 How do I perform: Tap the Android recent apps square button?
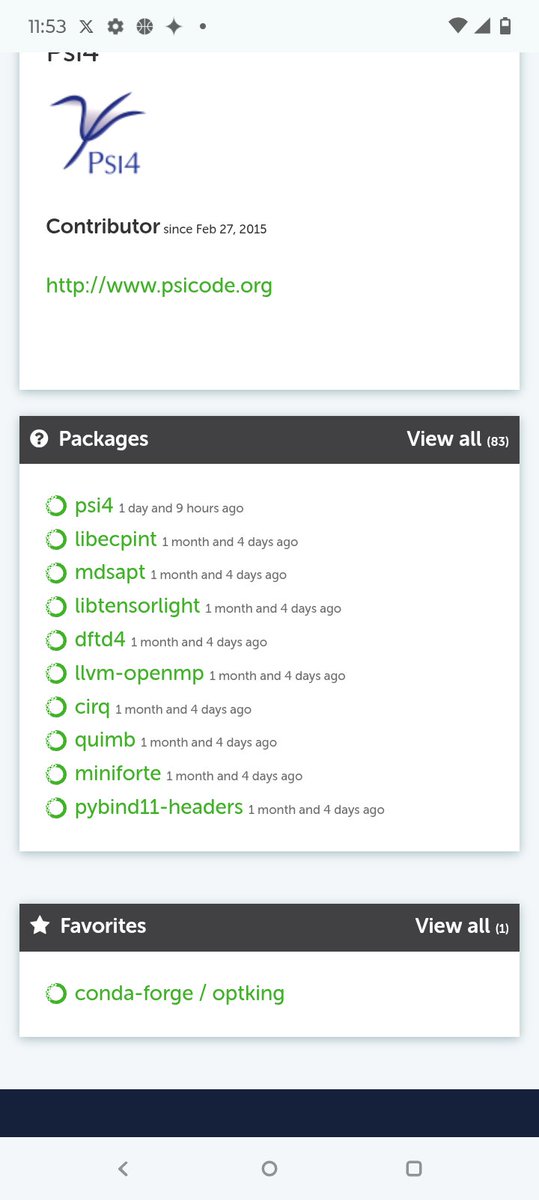coord(414,1168)
